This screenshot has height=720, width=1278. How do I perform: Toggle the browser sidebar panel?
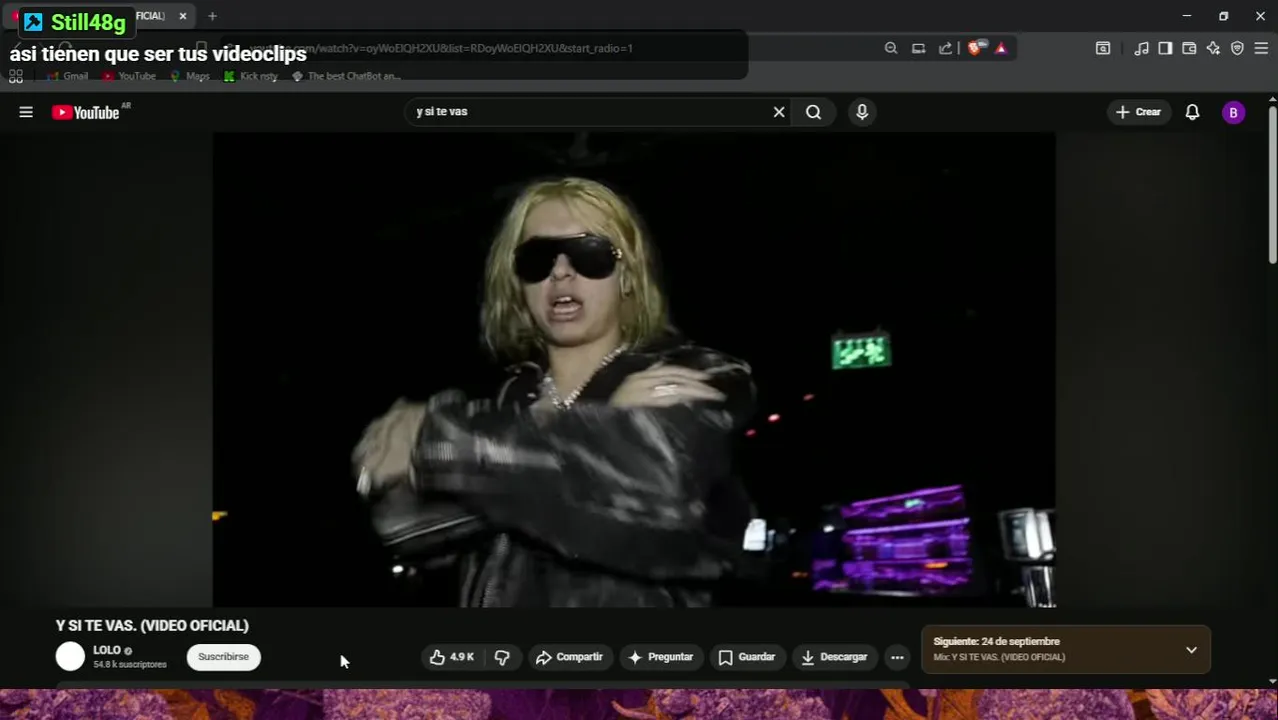pos(1165,48)
